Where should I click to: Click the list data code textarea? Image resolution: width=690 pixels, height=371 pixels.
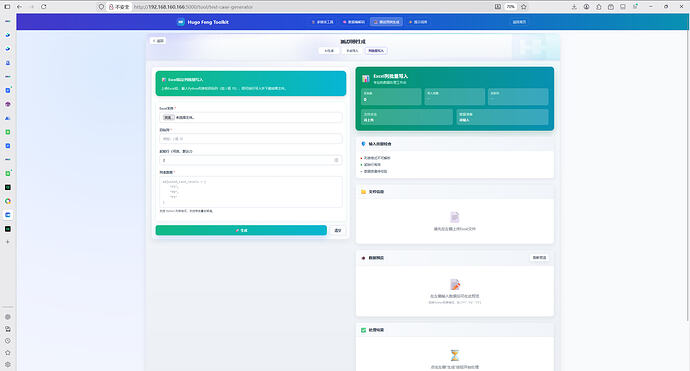[251, 192]
